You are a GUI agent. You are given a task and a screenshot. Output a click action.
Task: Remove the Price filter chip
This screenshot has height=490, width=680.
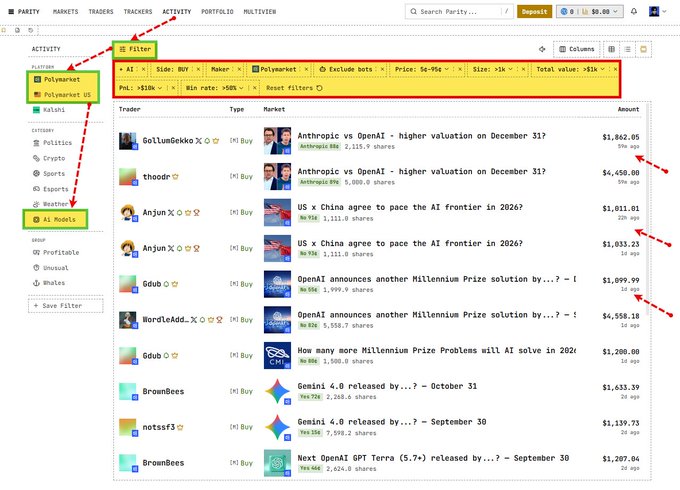pyautogui.click(x=460, y=69)
